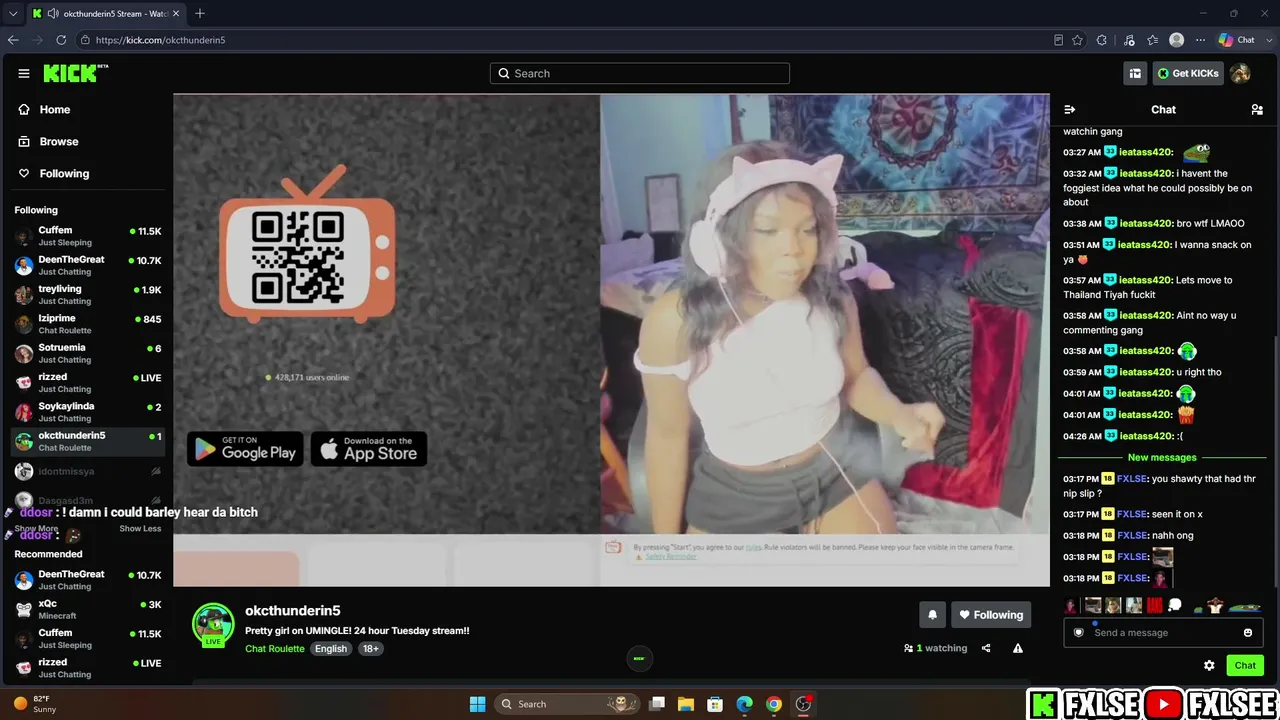The image size is (1280, 720).
Task: Collapse following list with Show Less
Action: (x=140, y=529)
